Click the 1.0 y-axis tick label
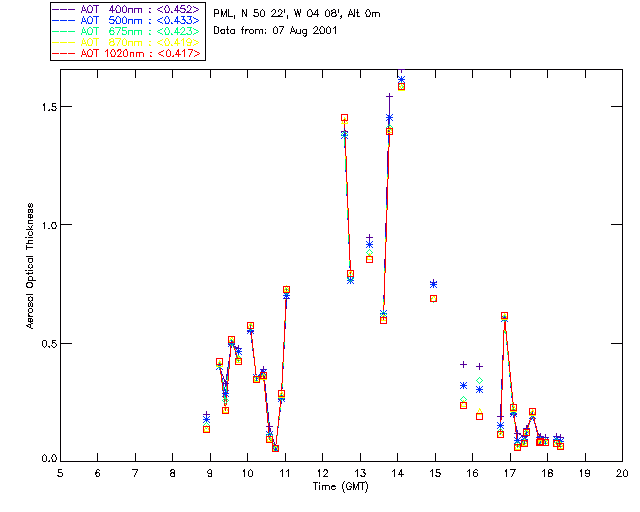This screenshot has height=512, width=640. click(49, 225)
